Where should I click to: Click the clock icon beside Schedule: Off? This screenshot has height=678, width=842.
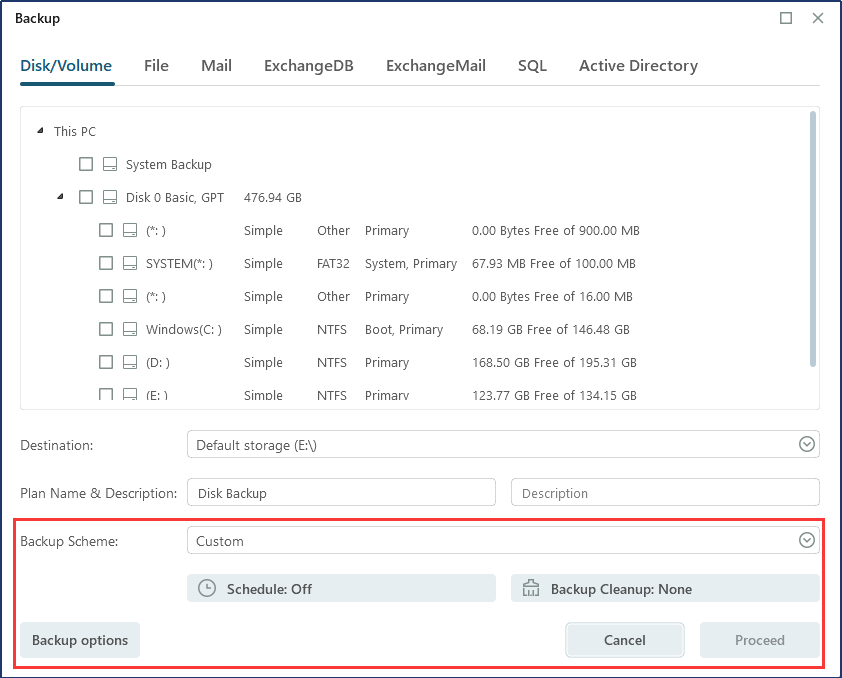tap(207, 589)
